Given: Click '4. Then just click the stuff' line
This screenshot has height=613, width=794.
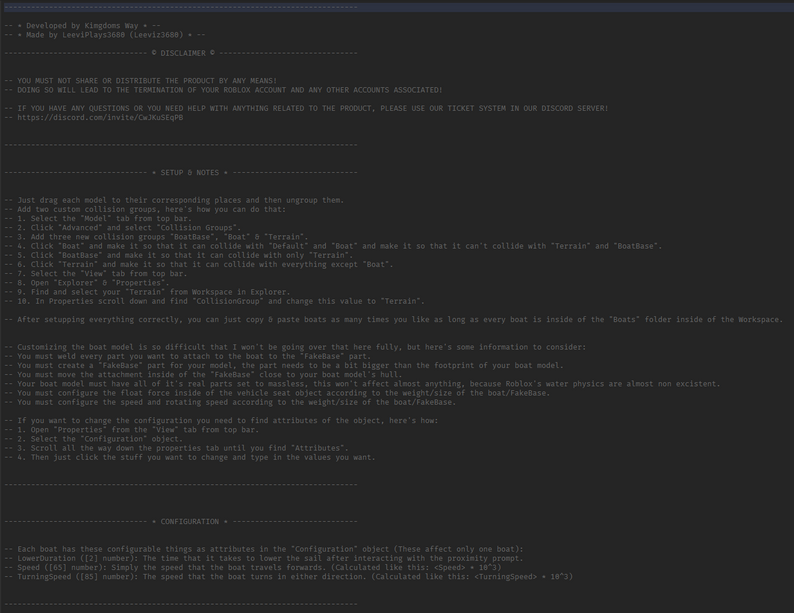Looking at the screenshot, I should click(190, 457).
